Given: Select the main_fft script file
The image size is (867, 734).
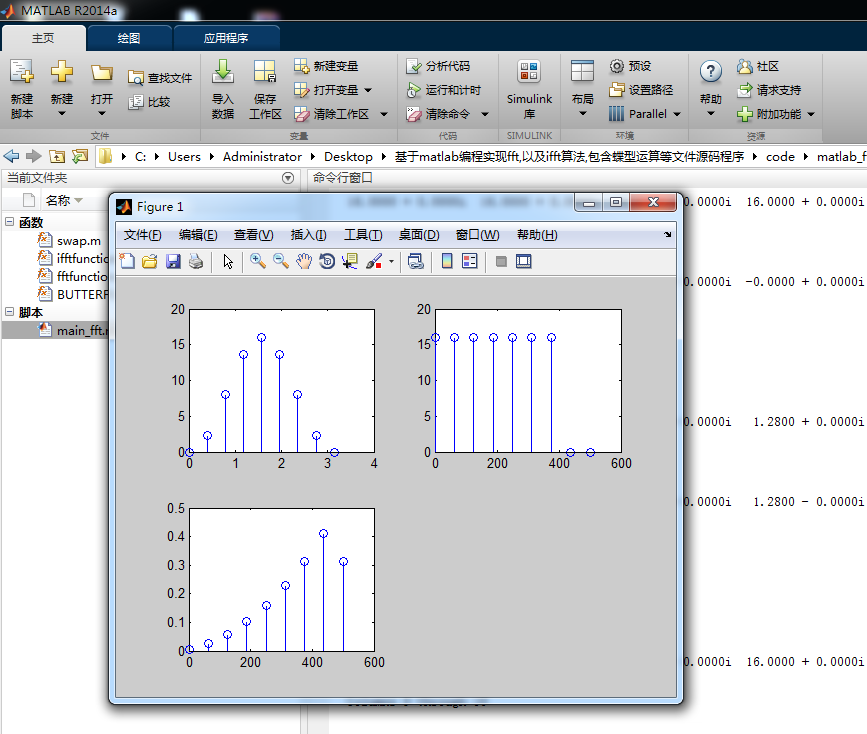Looking at the screenshot, I should point(73,330).
